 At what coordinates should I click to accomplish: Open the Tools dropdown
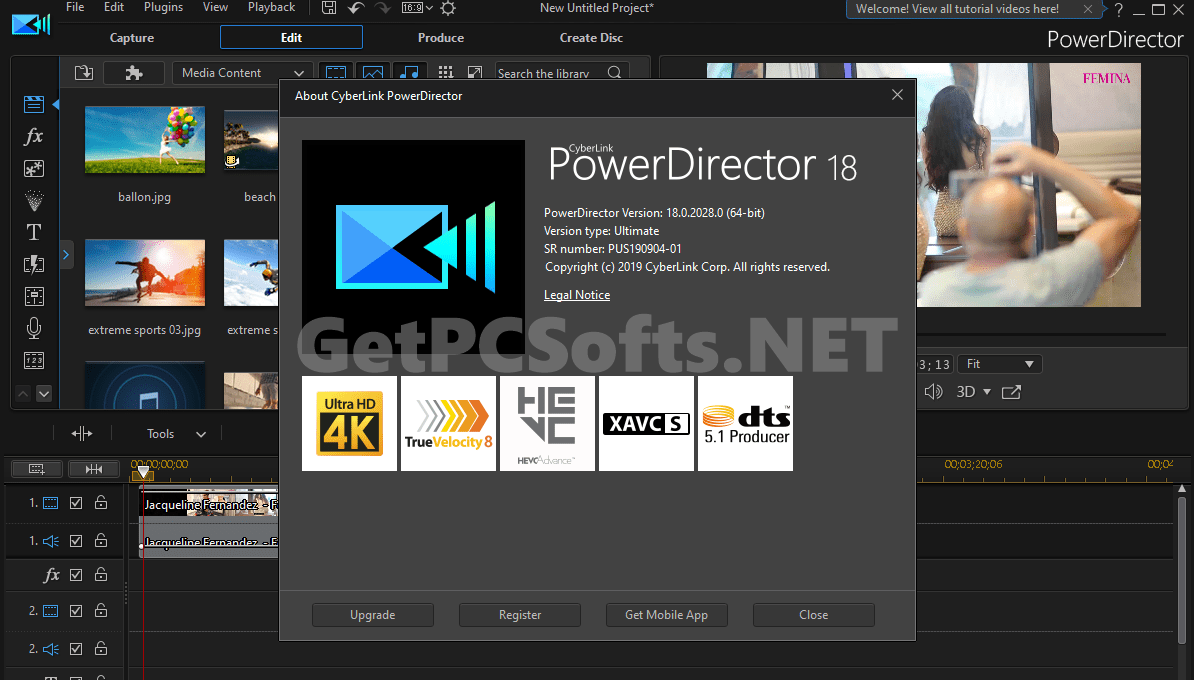click(176, 433)
